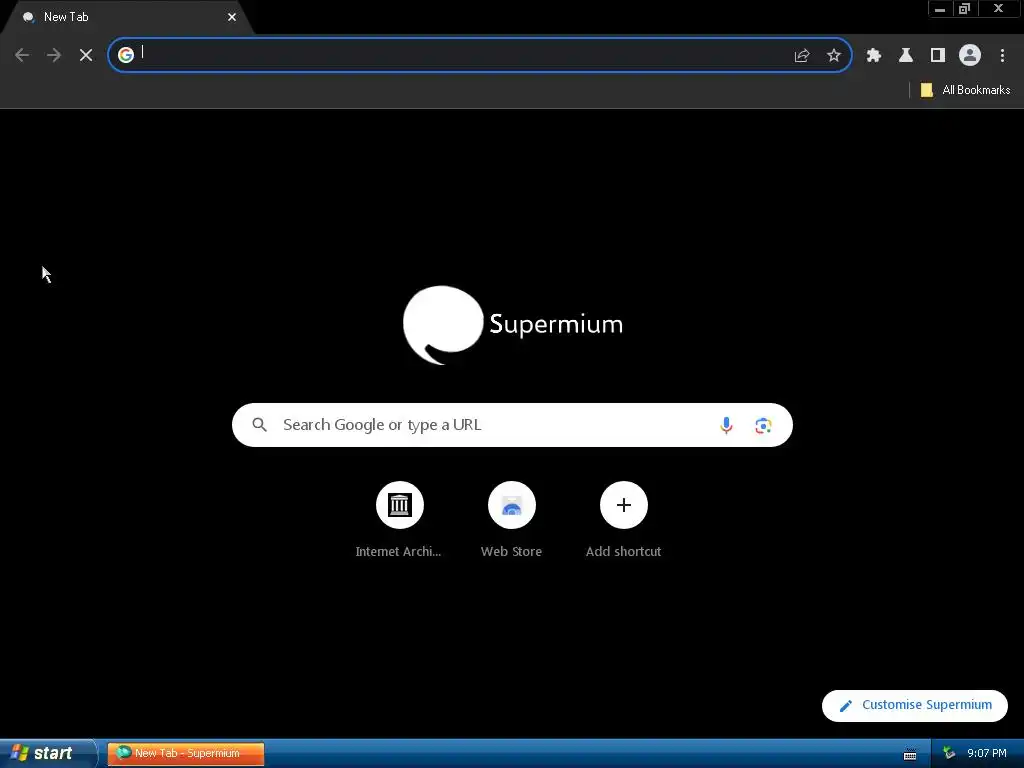Click the keyboard icon in the taskbar
Screen dimensions: 1024x768
click(910, 755)
